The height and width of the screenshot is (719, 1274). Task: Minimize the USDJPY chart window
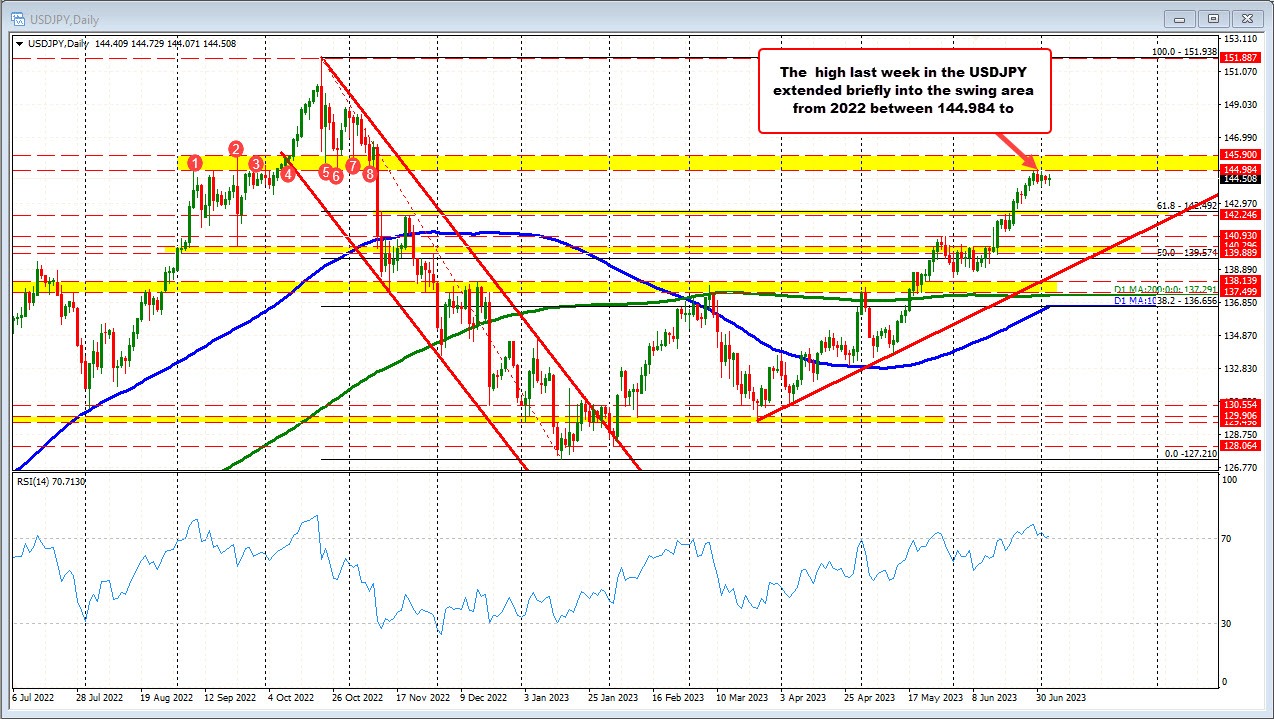(1178, 18)
